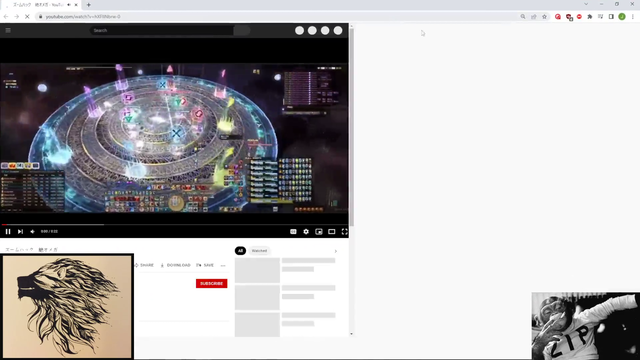Open the YouTube hamburger guide menu
640x360 pixels.
(8, 30)
